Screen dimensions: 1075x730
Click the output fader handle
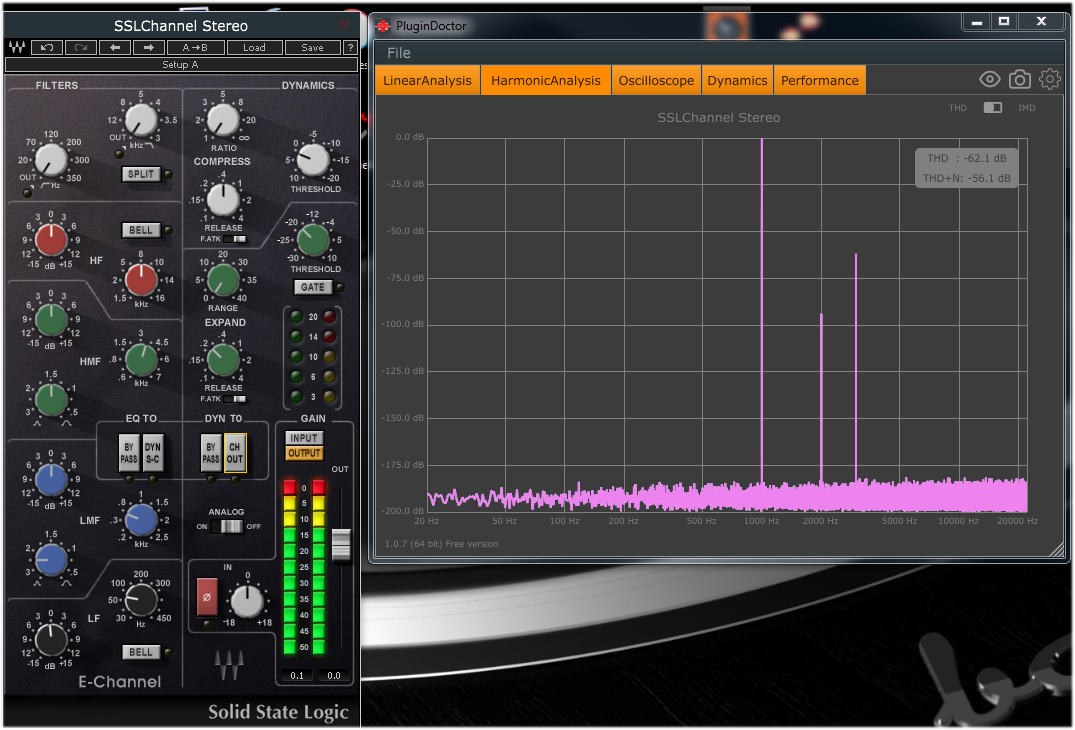(341, 545)
